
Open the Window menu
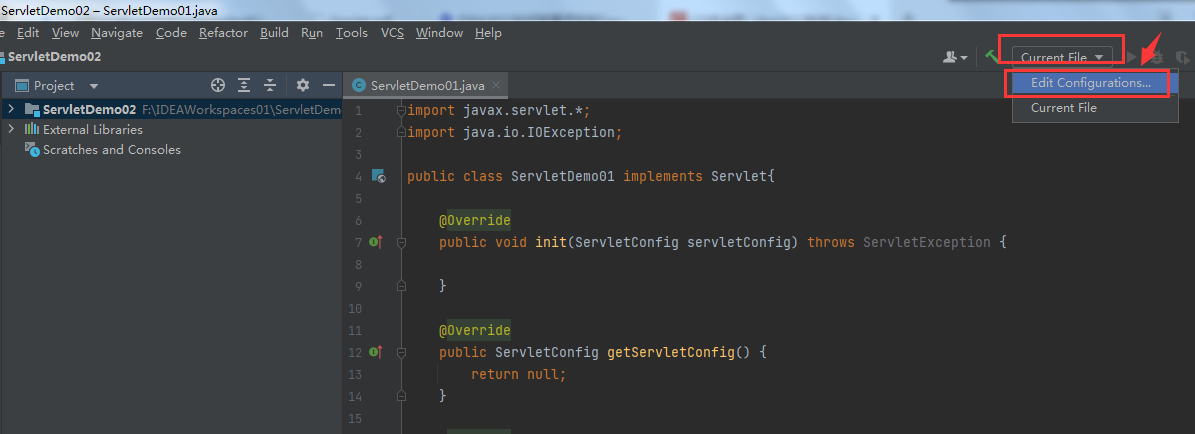coord(439,33)
